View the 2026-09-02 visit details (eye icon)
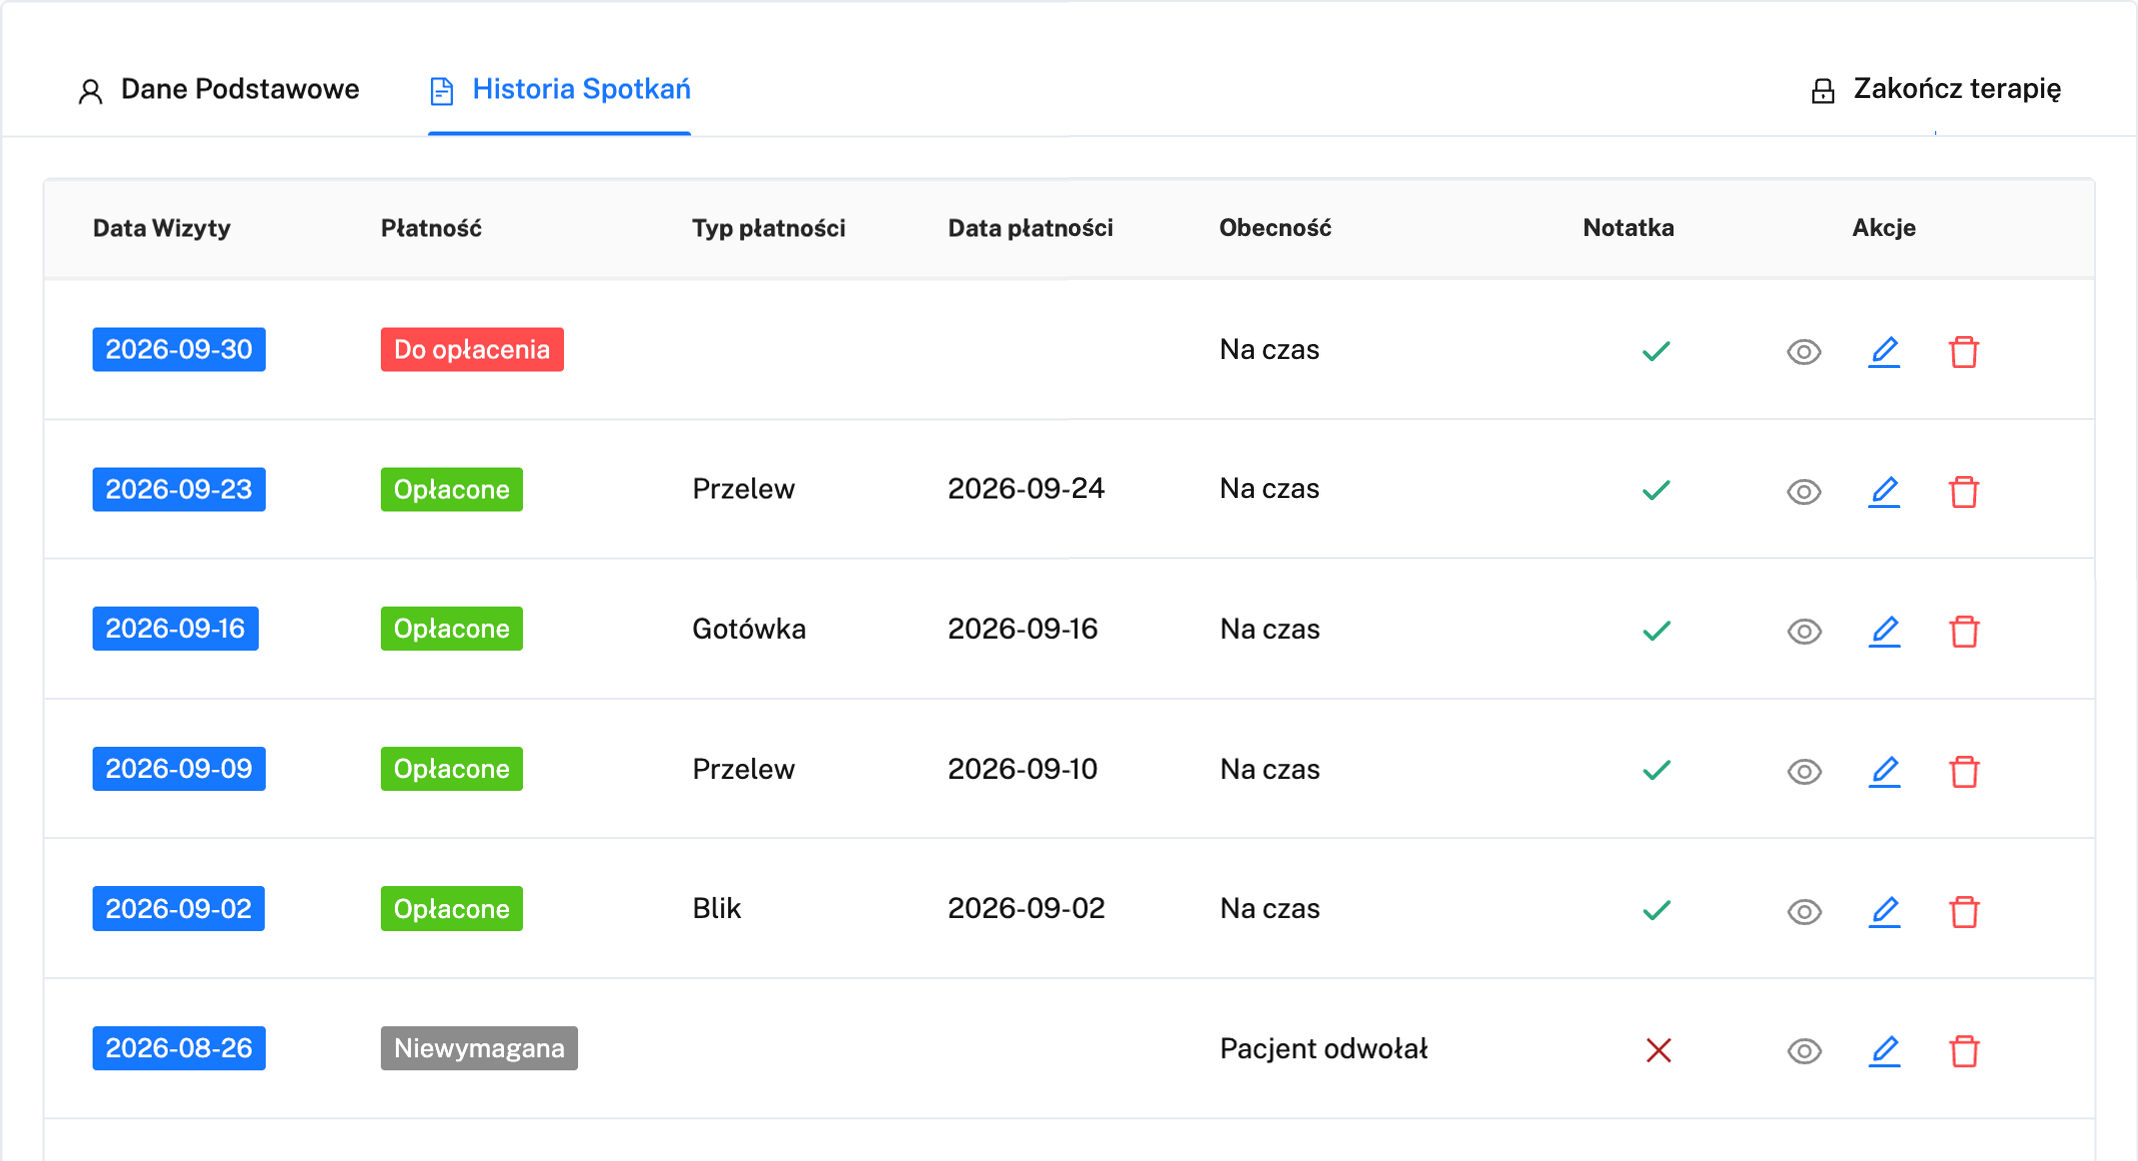 [x=1804, y=912]
